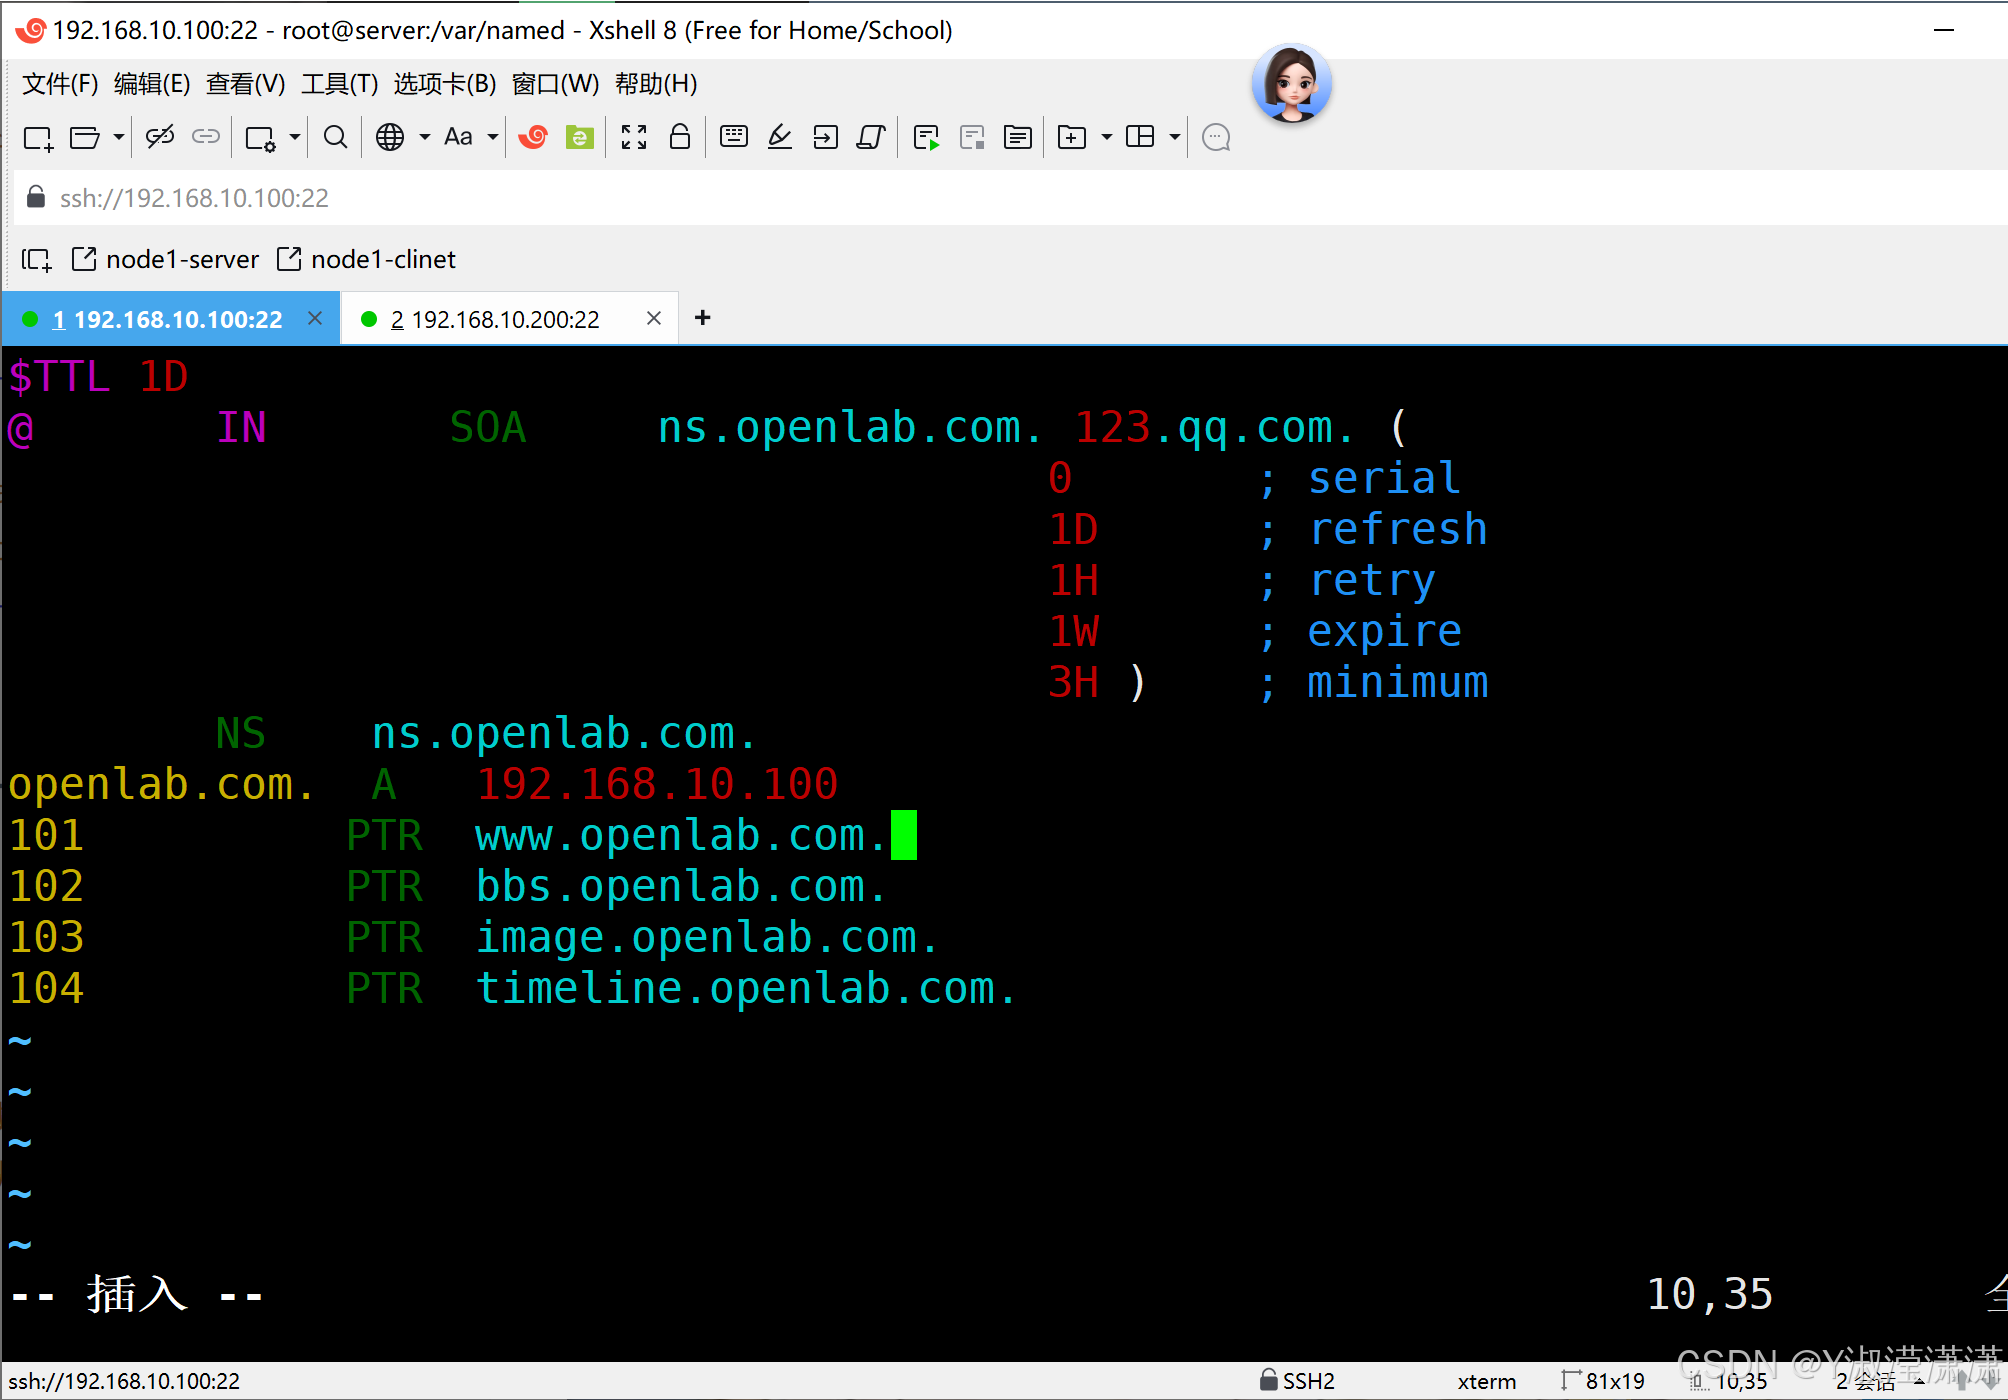Click the chat bubble help icon
Screen dimensions: 2008x1400
(x=1216, y=137)
